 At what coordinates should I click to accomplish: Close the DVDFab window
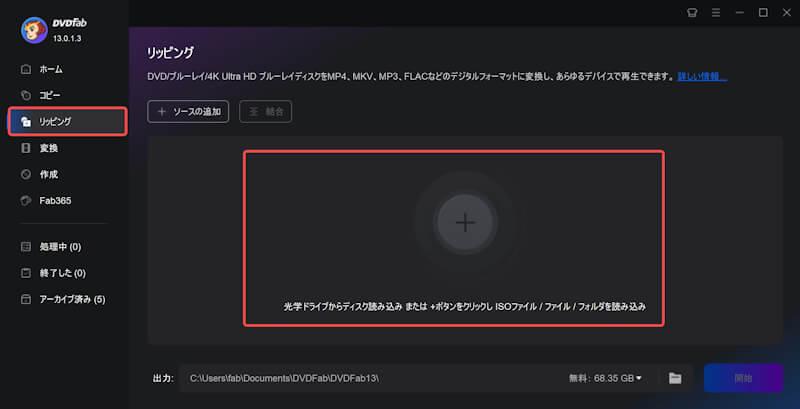pos(787,13)
